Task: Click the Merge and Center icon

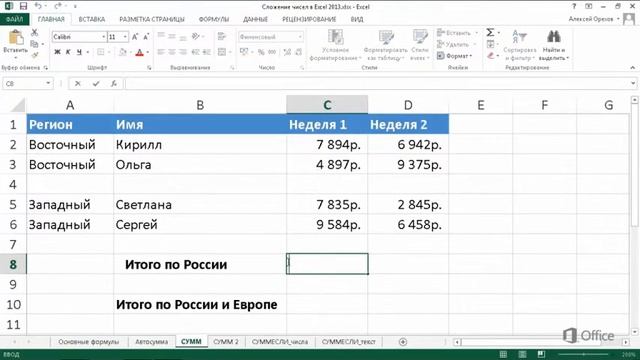Action: 222,52
